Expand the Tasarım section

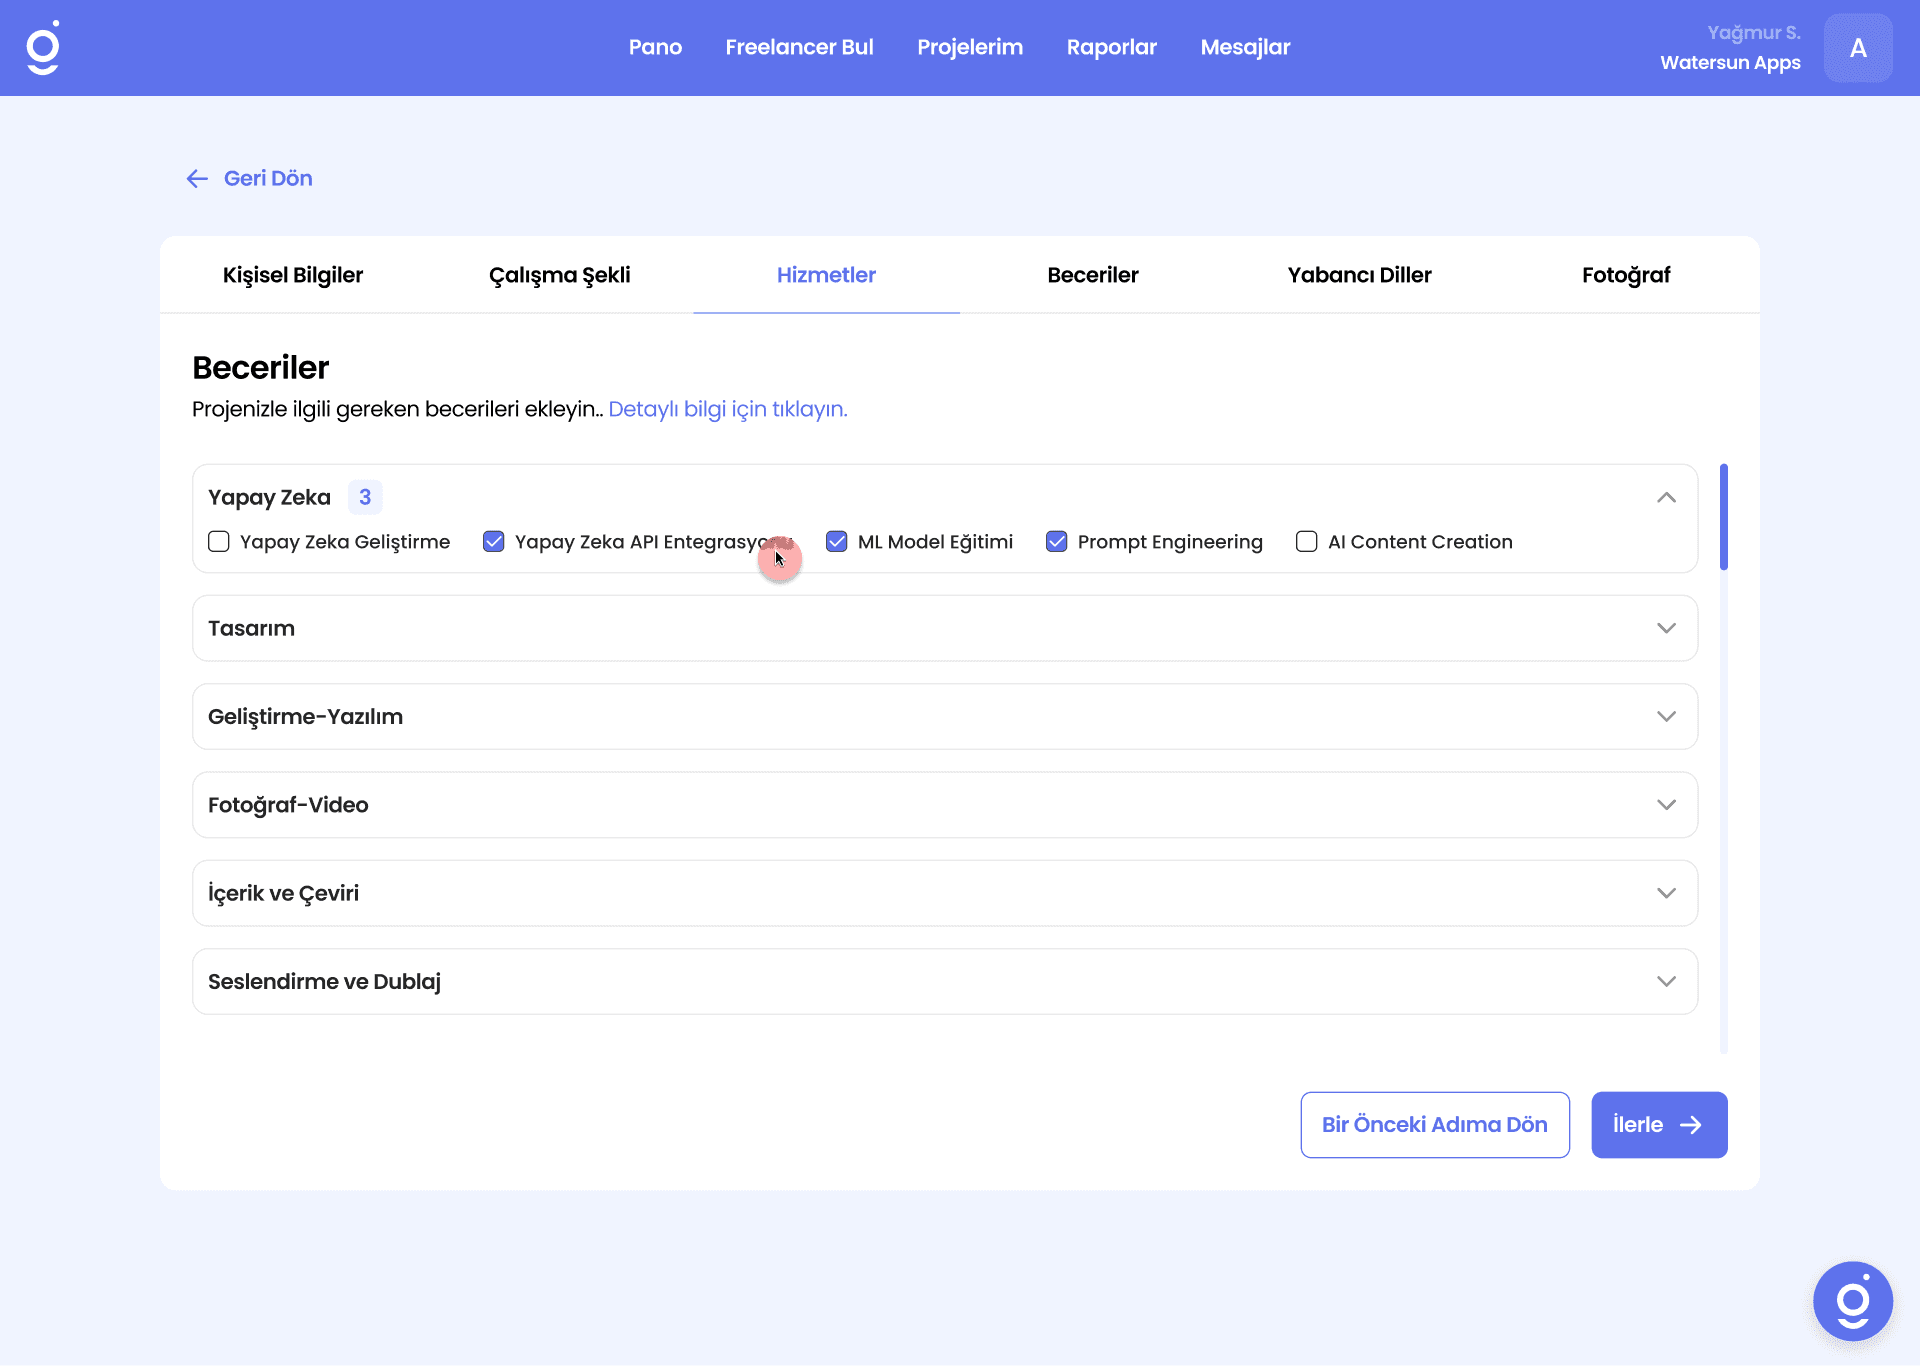coord(1665,628)
